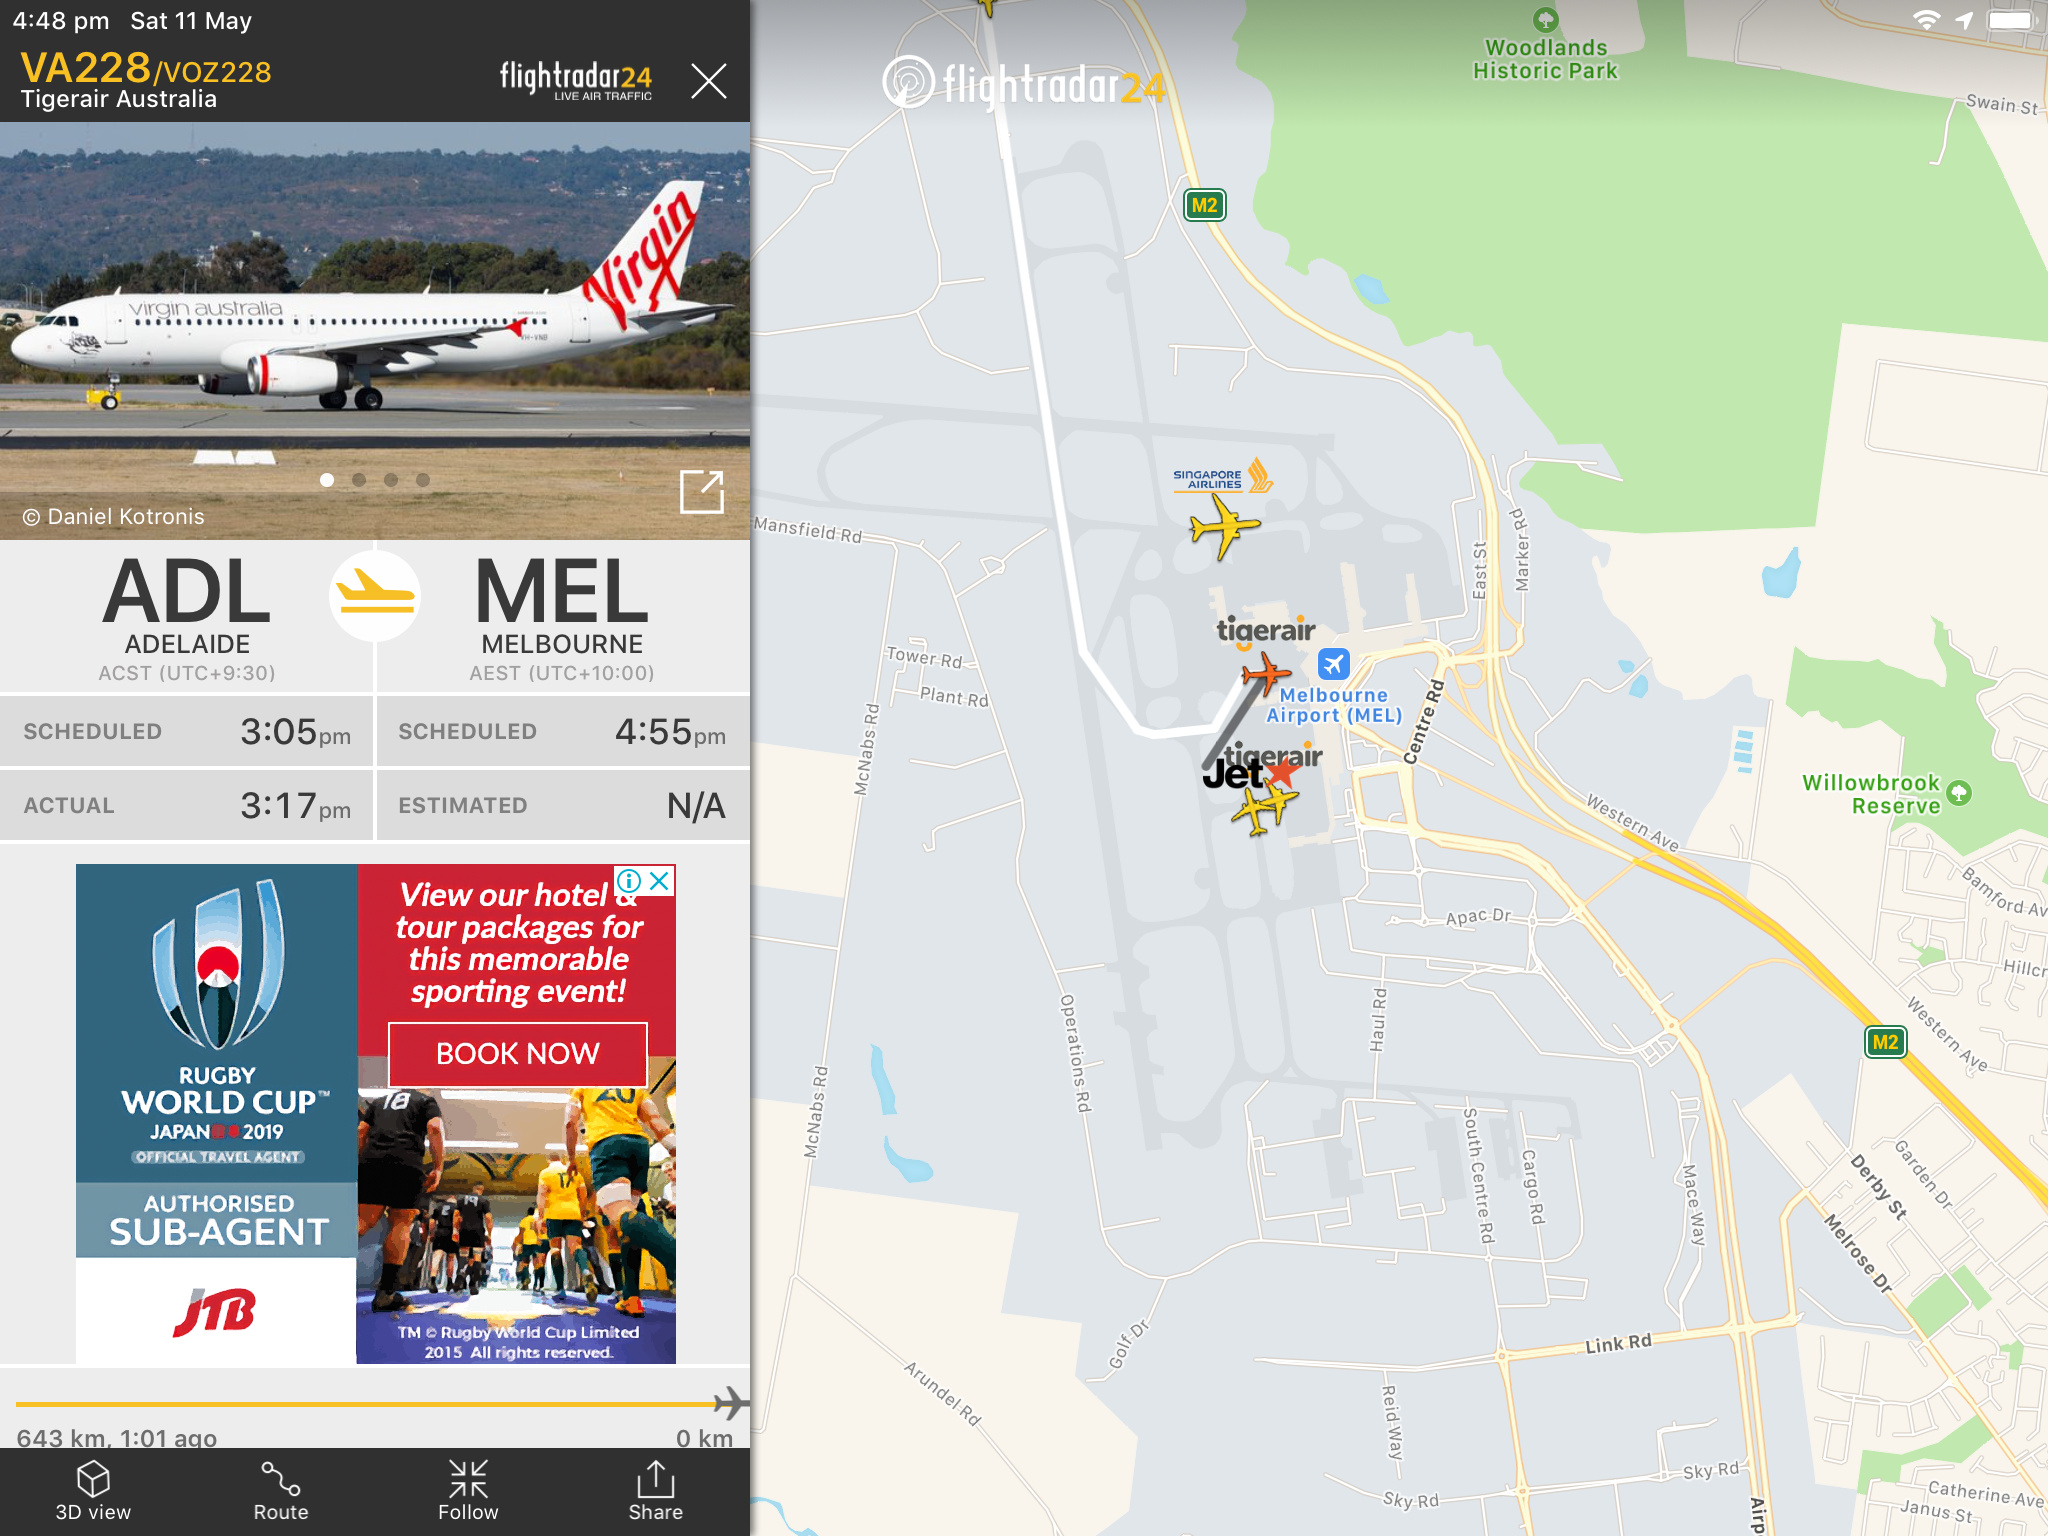Switch to the second aircraft photo dot
Screen dimensions: 2048x1536
click(x=359, y=480)
